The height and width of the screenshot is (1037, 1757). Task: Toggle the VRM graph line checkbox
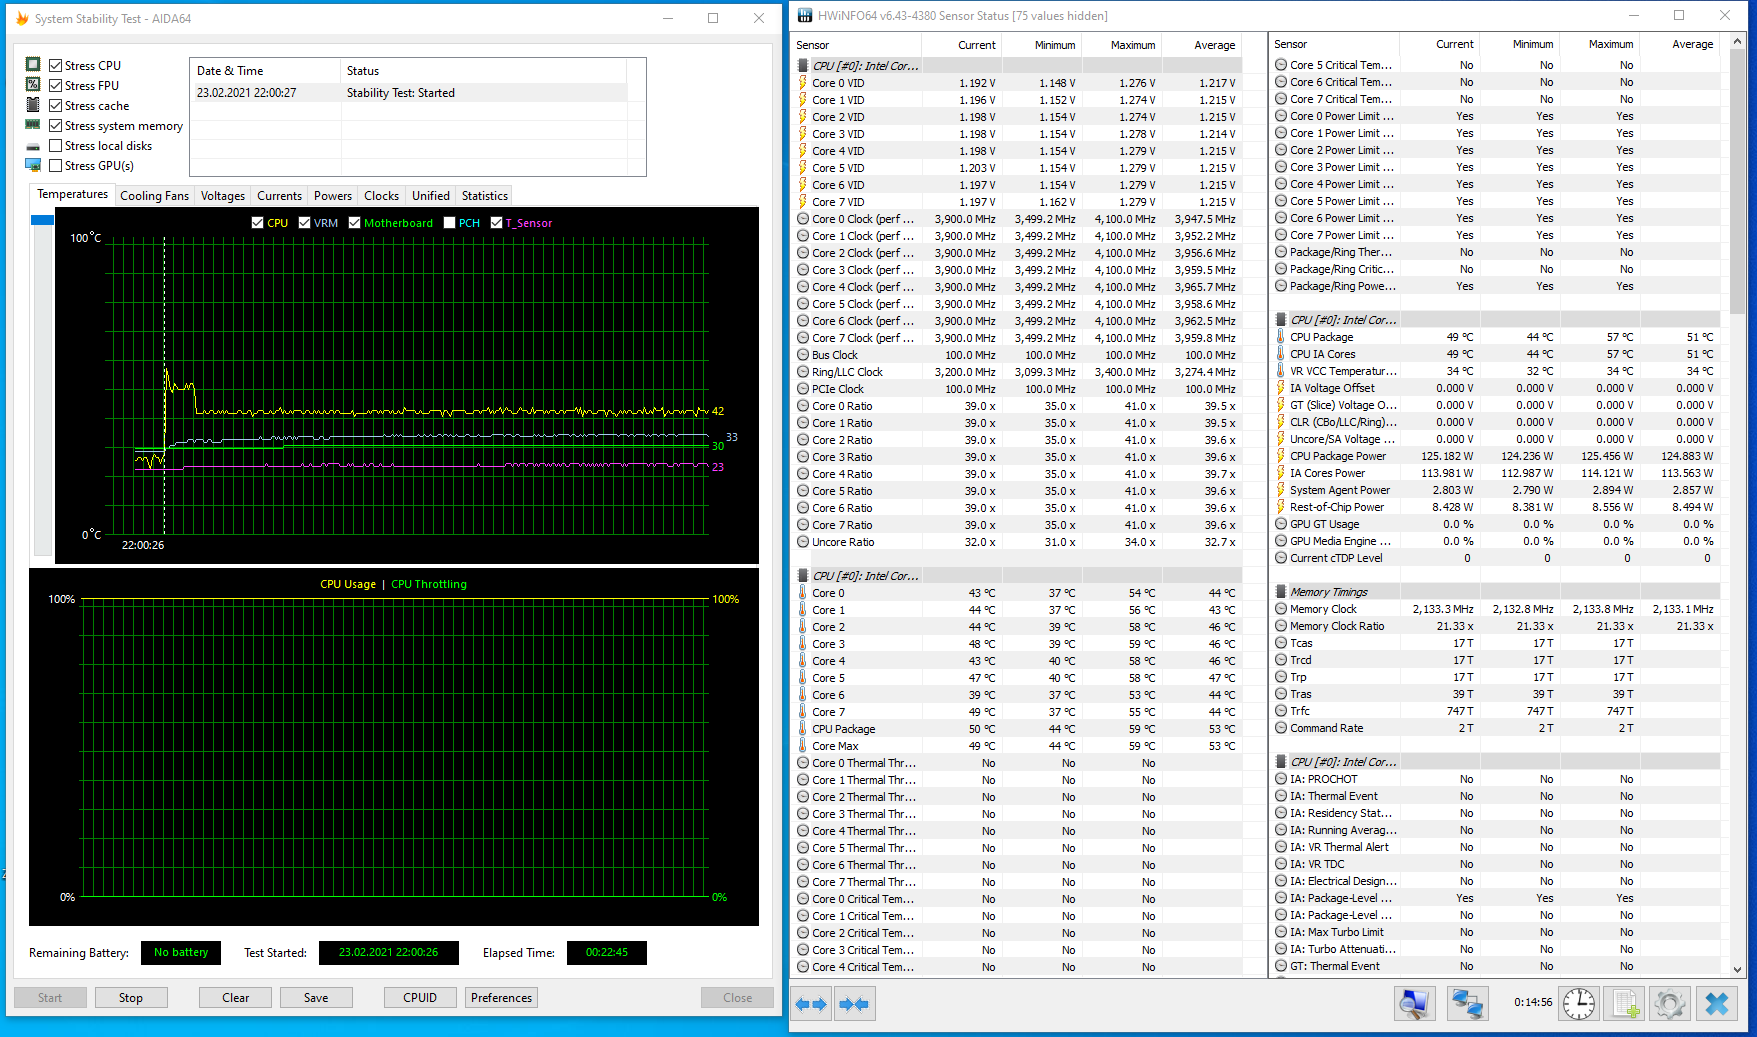(x=304, y=223)
